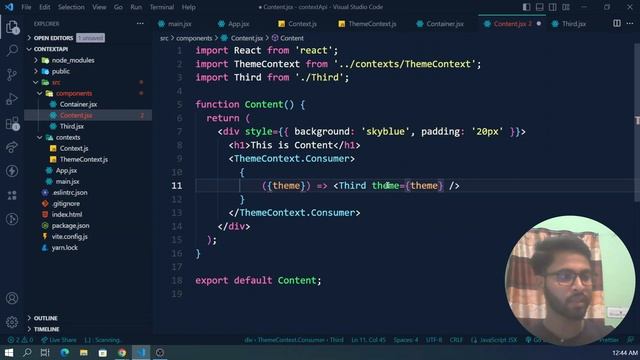The width and height of the screenshot is (640, 360).
Task: Click the Windows Start button
Action: point(9,352)
